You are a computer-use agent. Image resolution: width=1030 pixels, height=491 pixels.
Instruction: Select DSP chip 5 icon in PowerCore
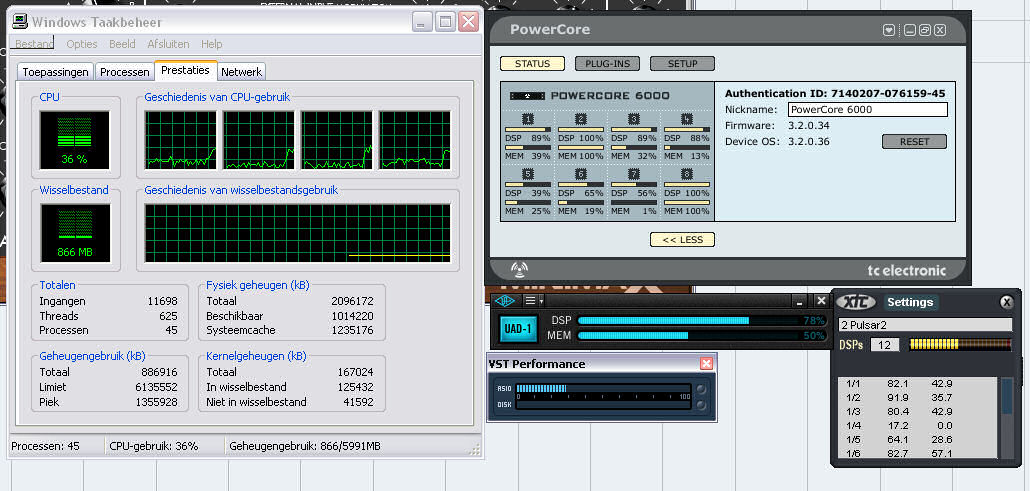[x=527, y=174]
